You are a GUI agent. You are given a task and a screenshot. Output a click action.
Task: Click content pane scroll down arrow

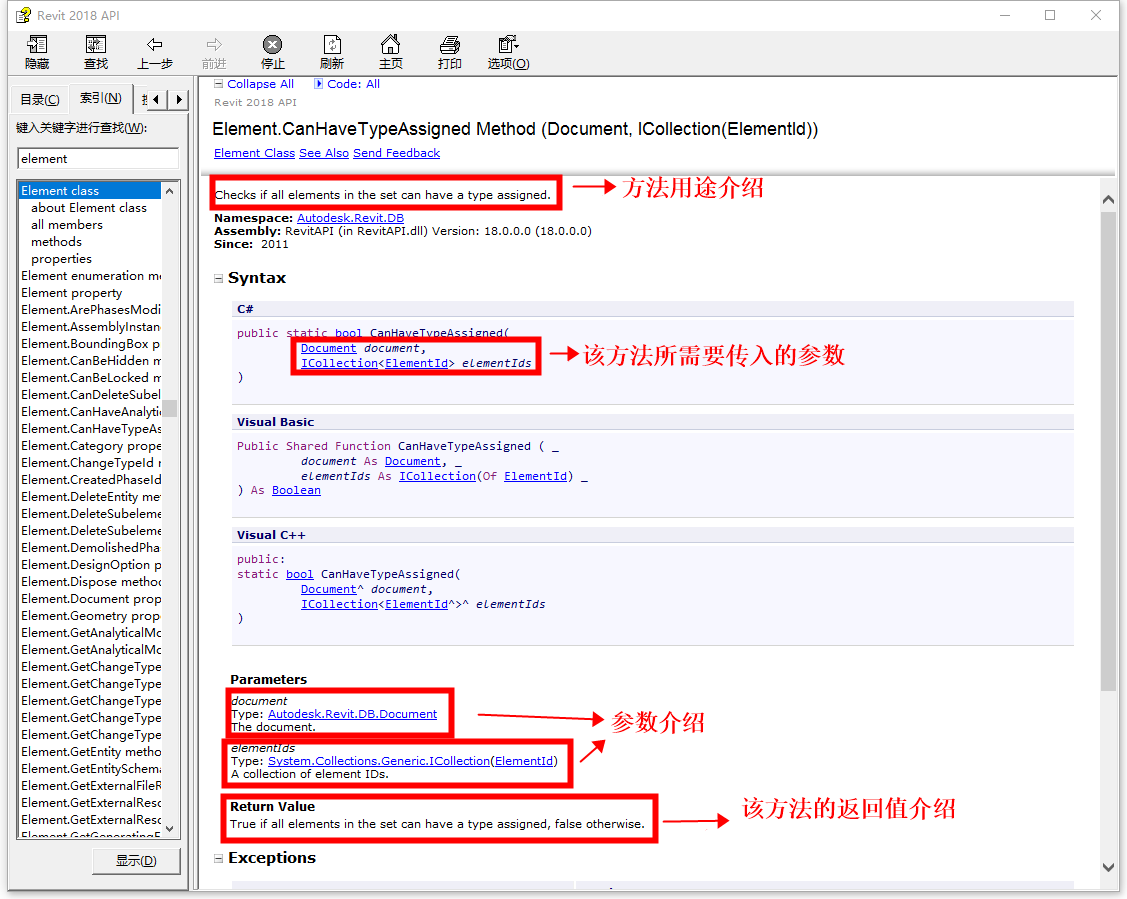pyautogui.click(x=1108, y=867)
